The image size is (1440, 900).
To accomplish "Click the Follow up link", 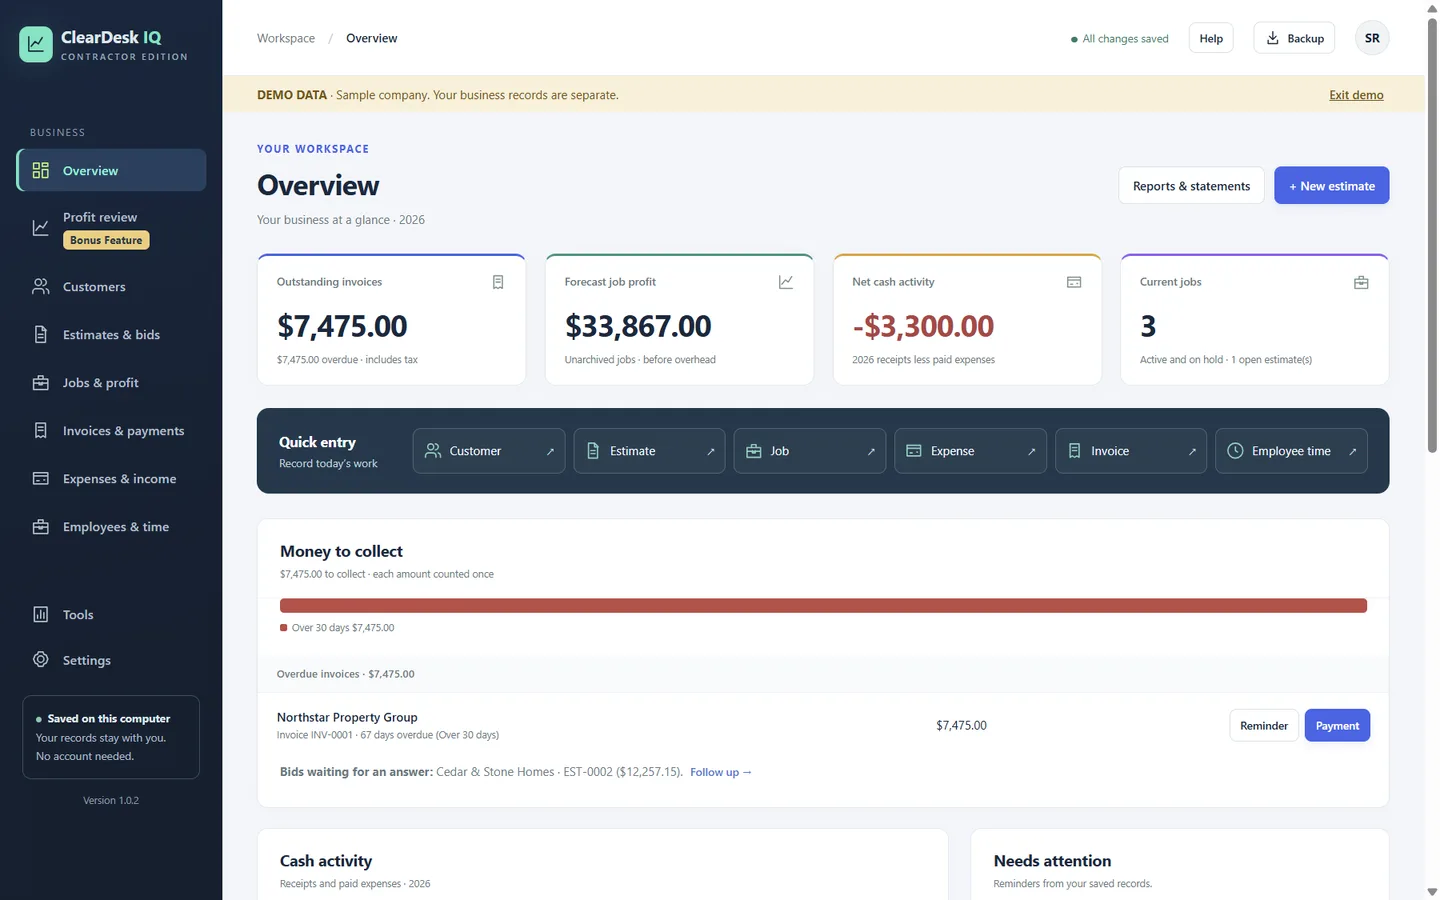I will click(721, 772).
